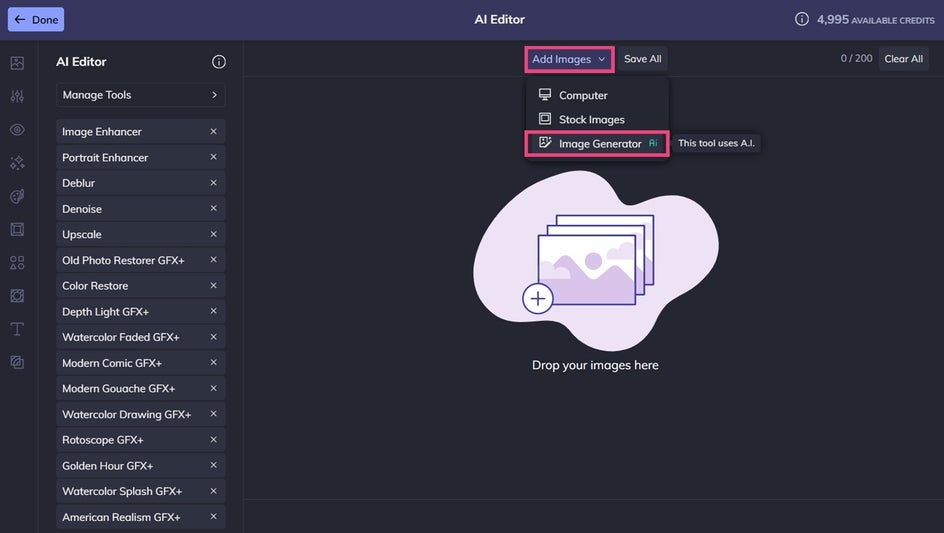Open the Textures sidebar icon
The width and height of the screenshot is (944, 533).
pos(17,296)
